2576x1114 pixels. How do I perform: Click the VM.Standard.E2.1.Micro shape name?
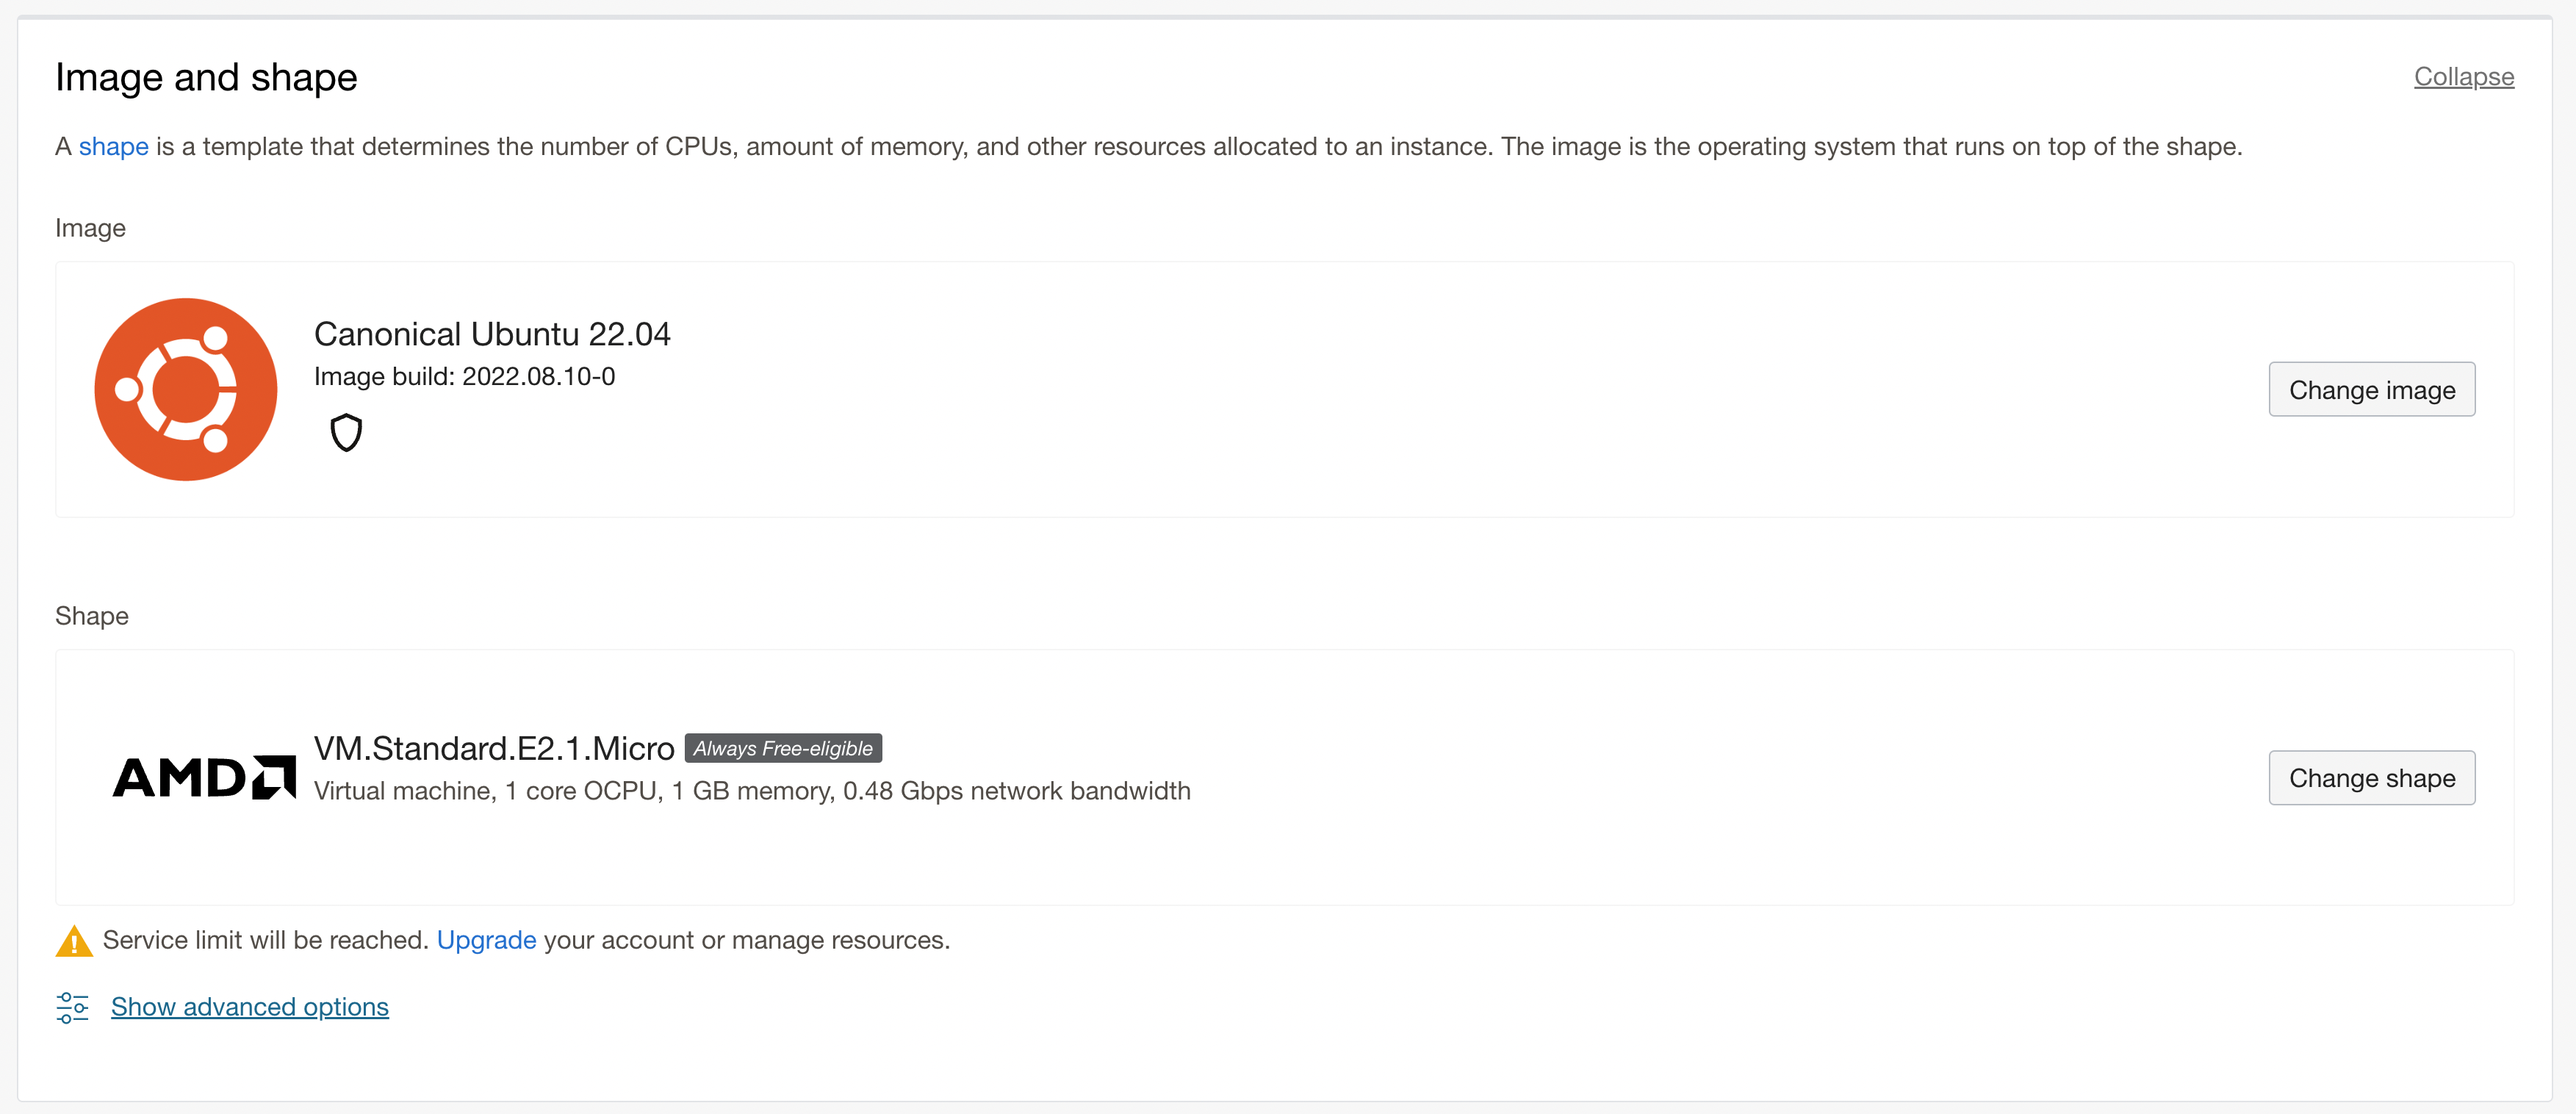pos(494,748)
